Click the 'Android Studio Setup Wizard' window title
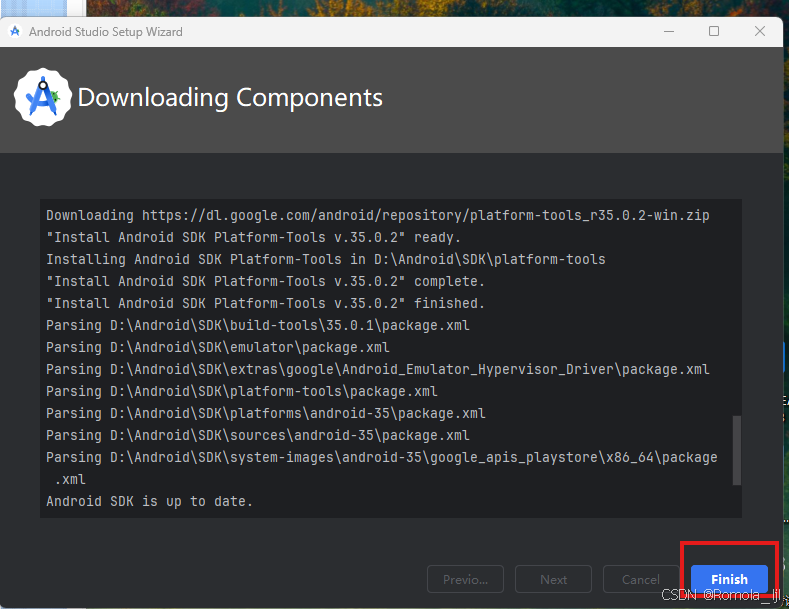 click(x=106, y=32)
